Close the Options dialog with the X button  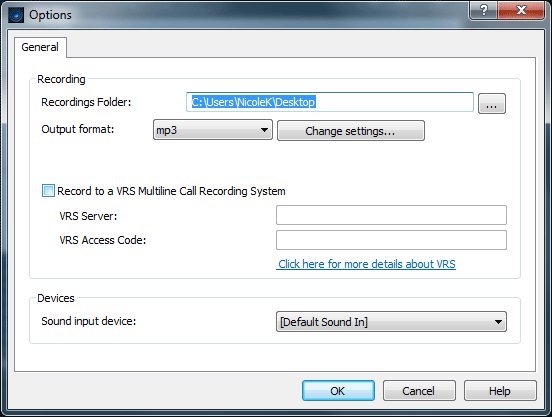click(x=521, y=10)
